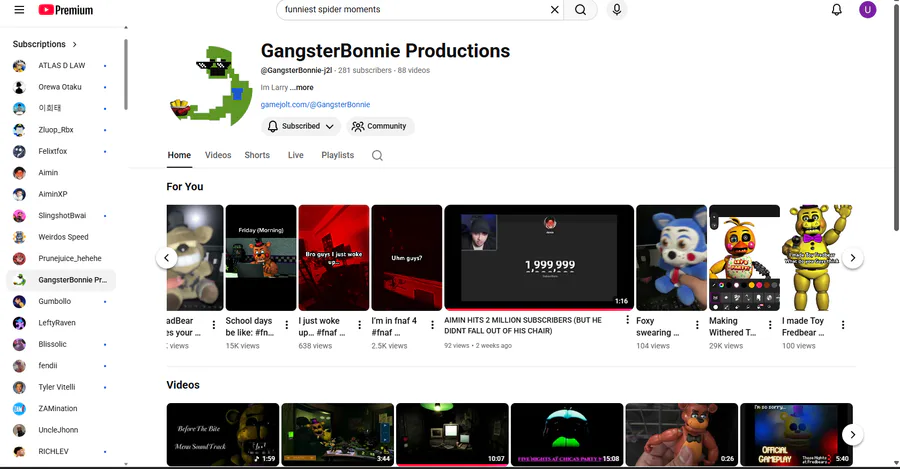Open gamejolt.com/@GangsterBonnie link
The width and height of the screenshot is (900, 469).
coord(315,105)
